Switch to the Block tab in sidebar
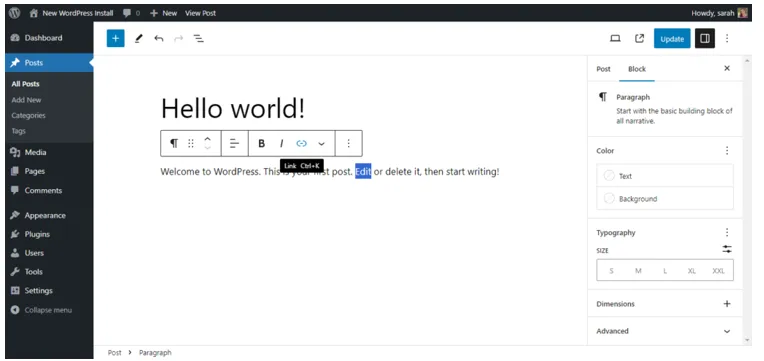The width and height of the screenshot is (764, 361). click(637, 69)
